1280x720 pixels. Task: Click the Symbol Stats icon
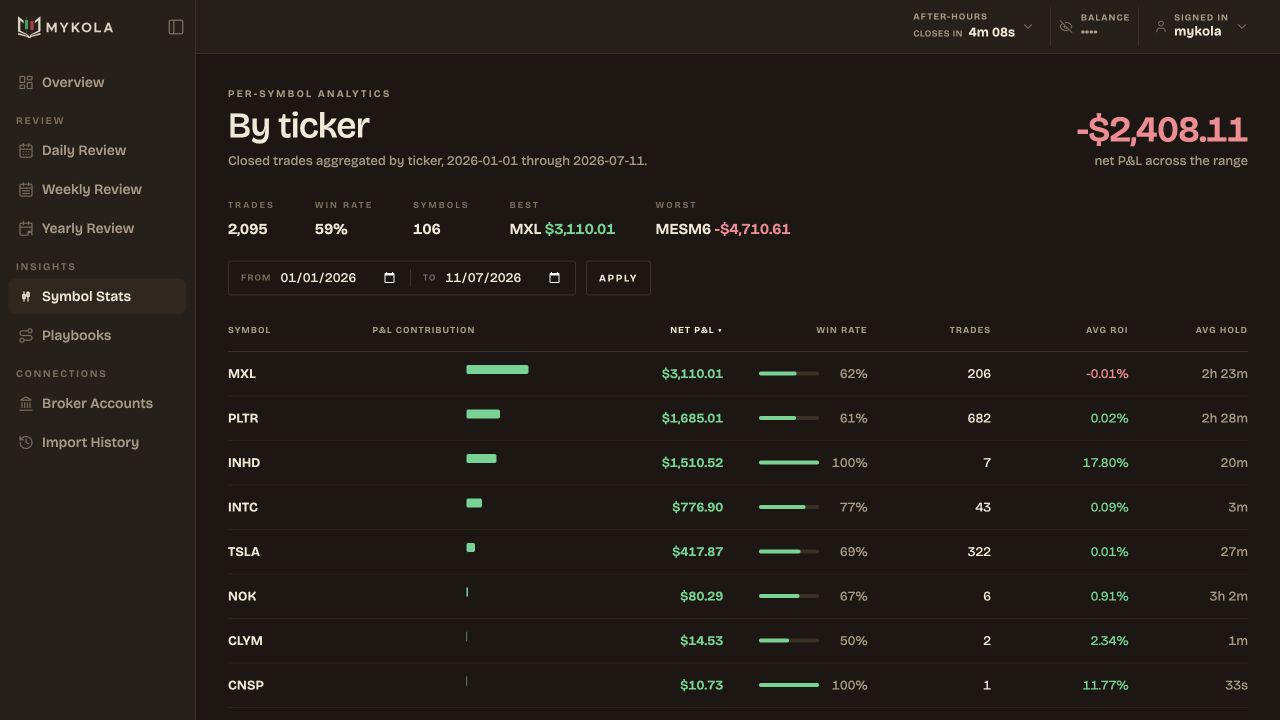point(26,296)
